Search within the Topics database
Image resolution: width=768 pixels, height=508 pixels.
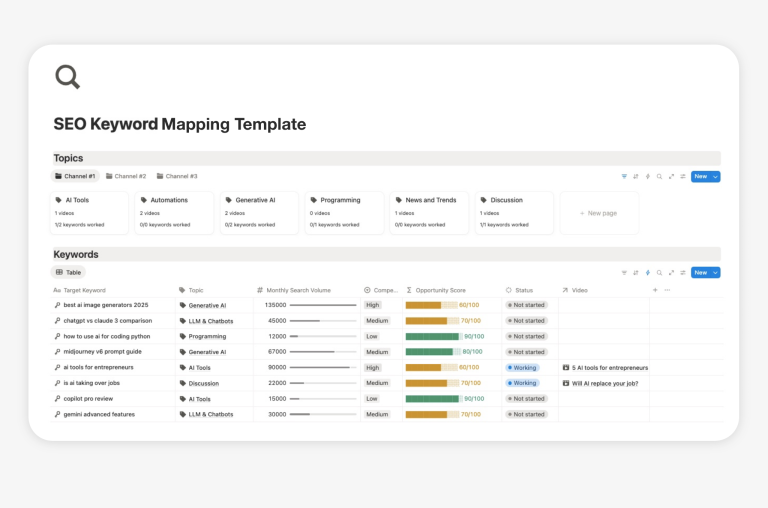pyautogui.click(x=659, y=176)
